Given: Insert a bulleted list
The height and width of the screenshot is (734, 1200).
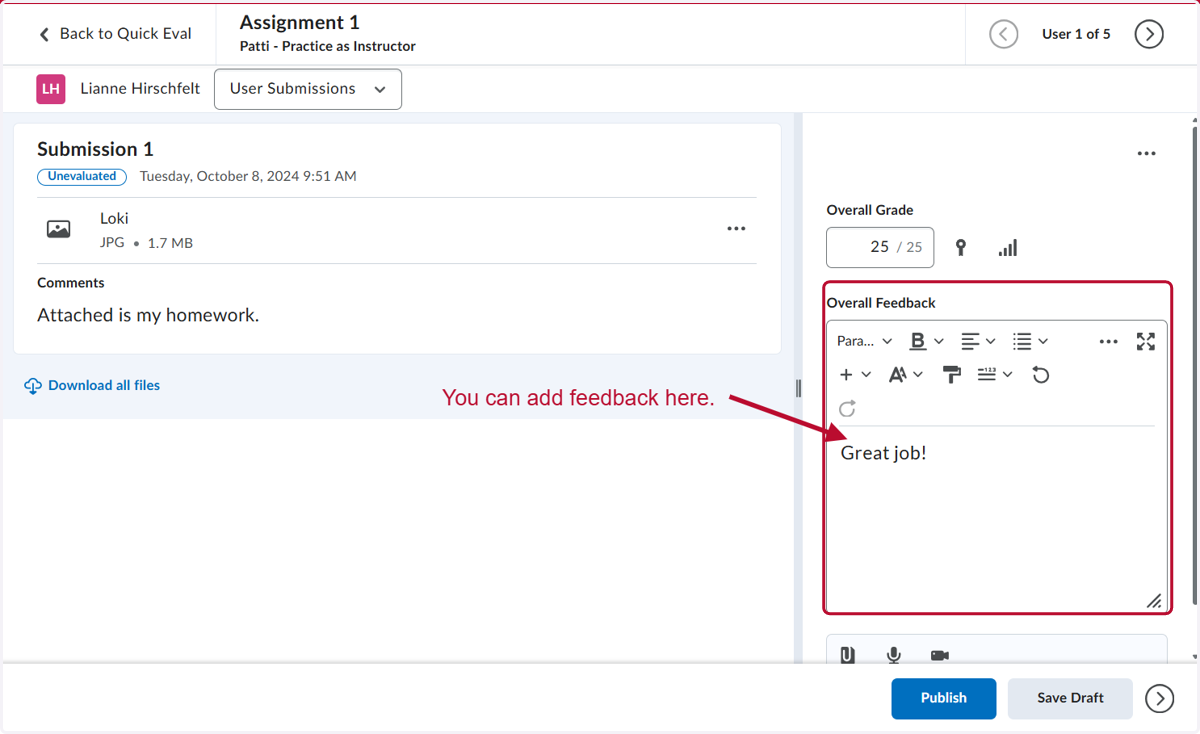Looking at the screenshot, I should [1022, 341].
